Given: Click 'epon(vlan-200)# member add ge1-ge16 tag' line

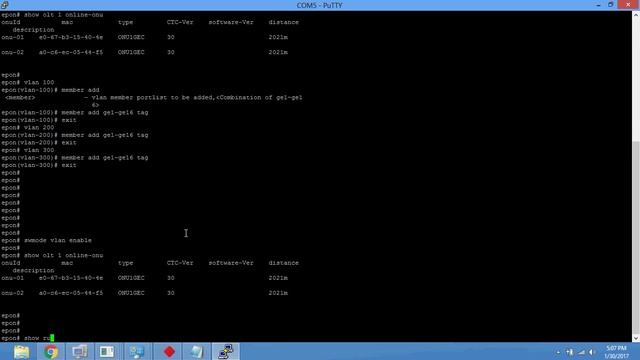Looking at the screenshot, I should 75,135.
